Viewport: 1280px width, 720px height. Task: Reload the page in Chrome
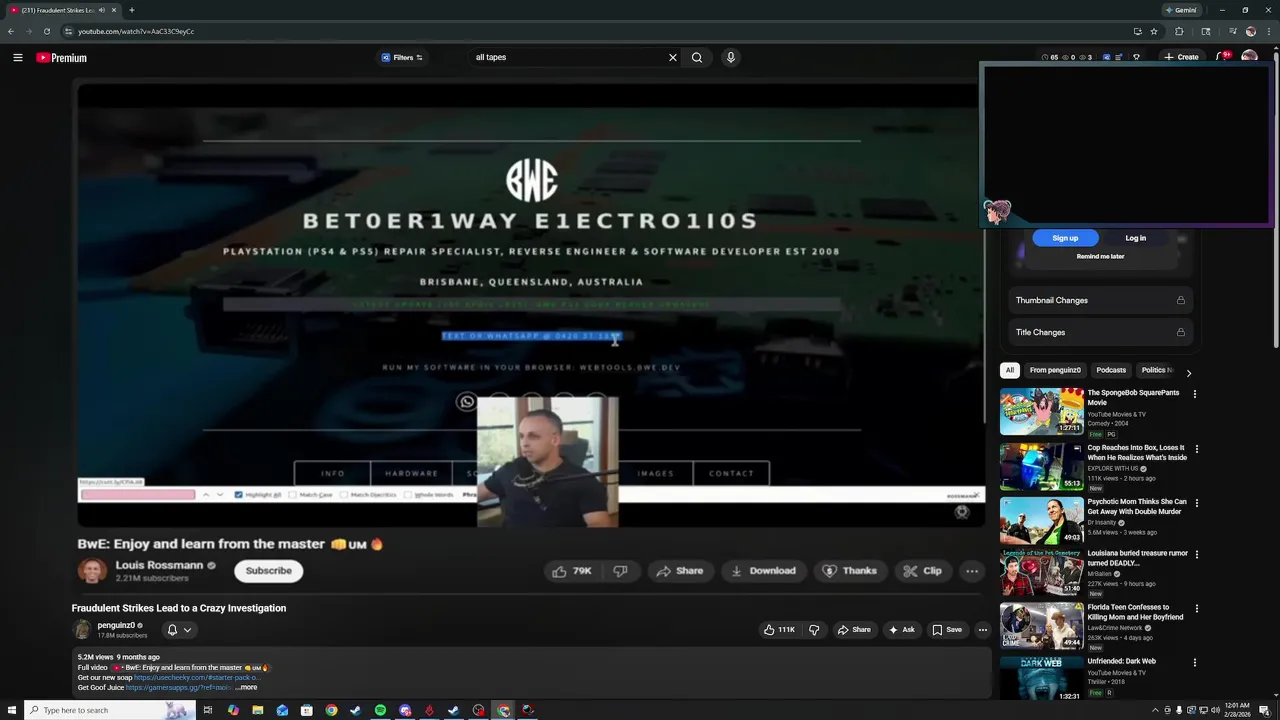coord(46,31)
